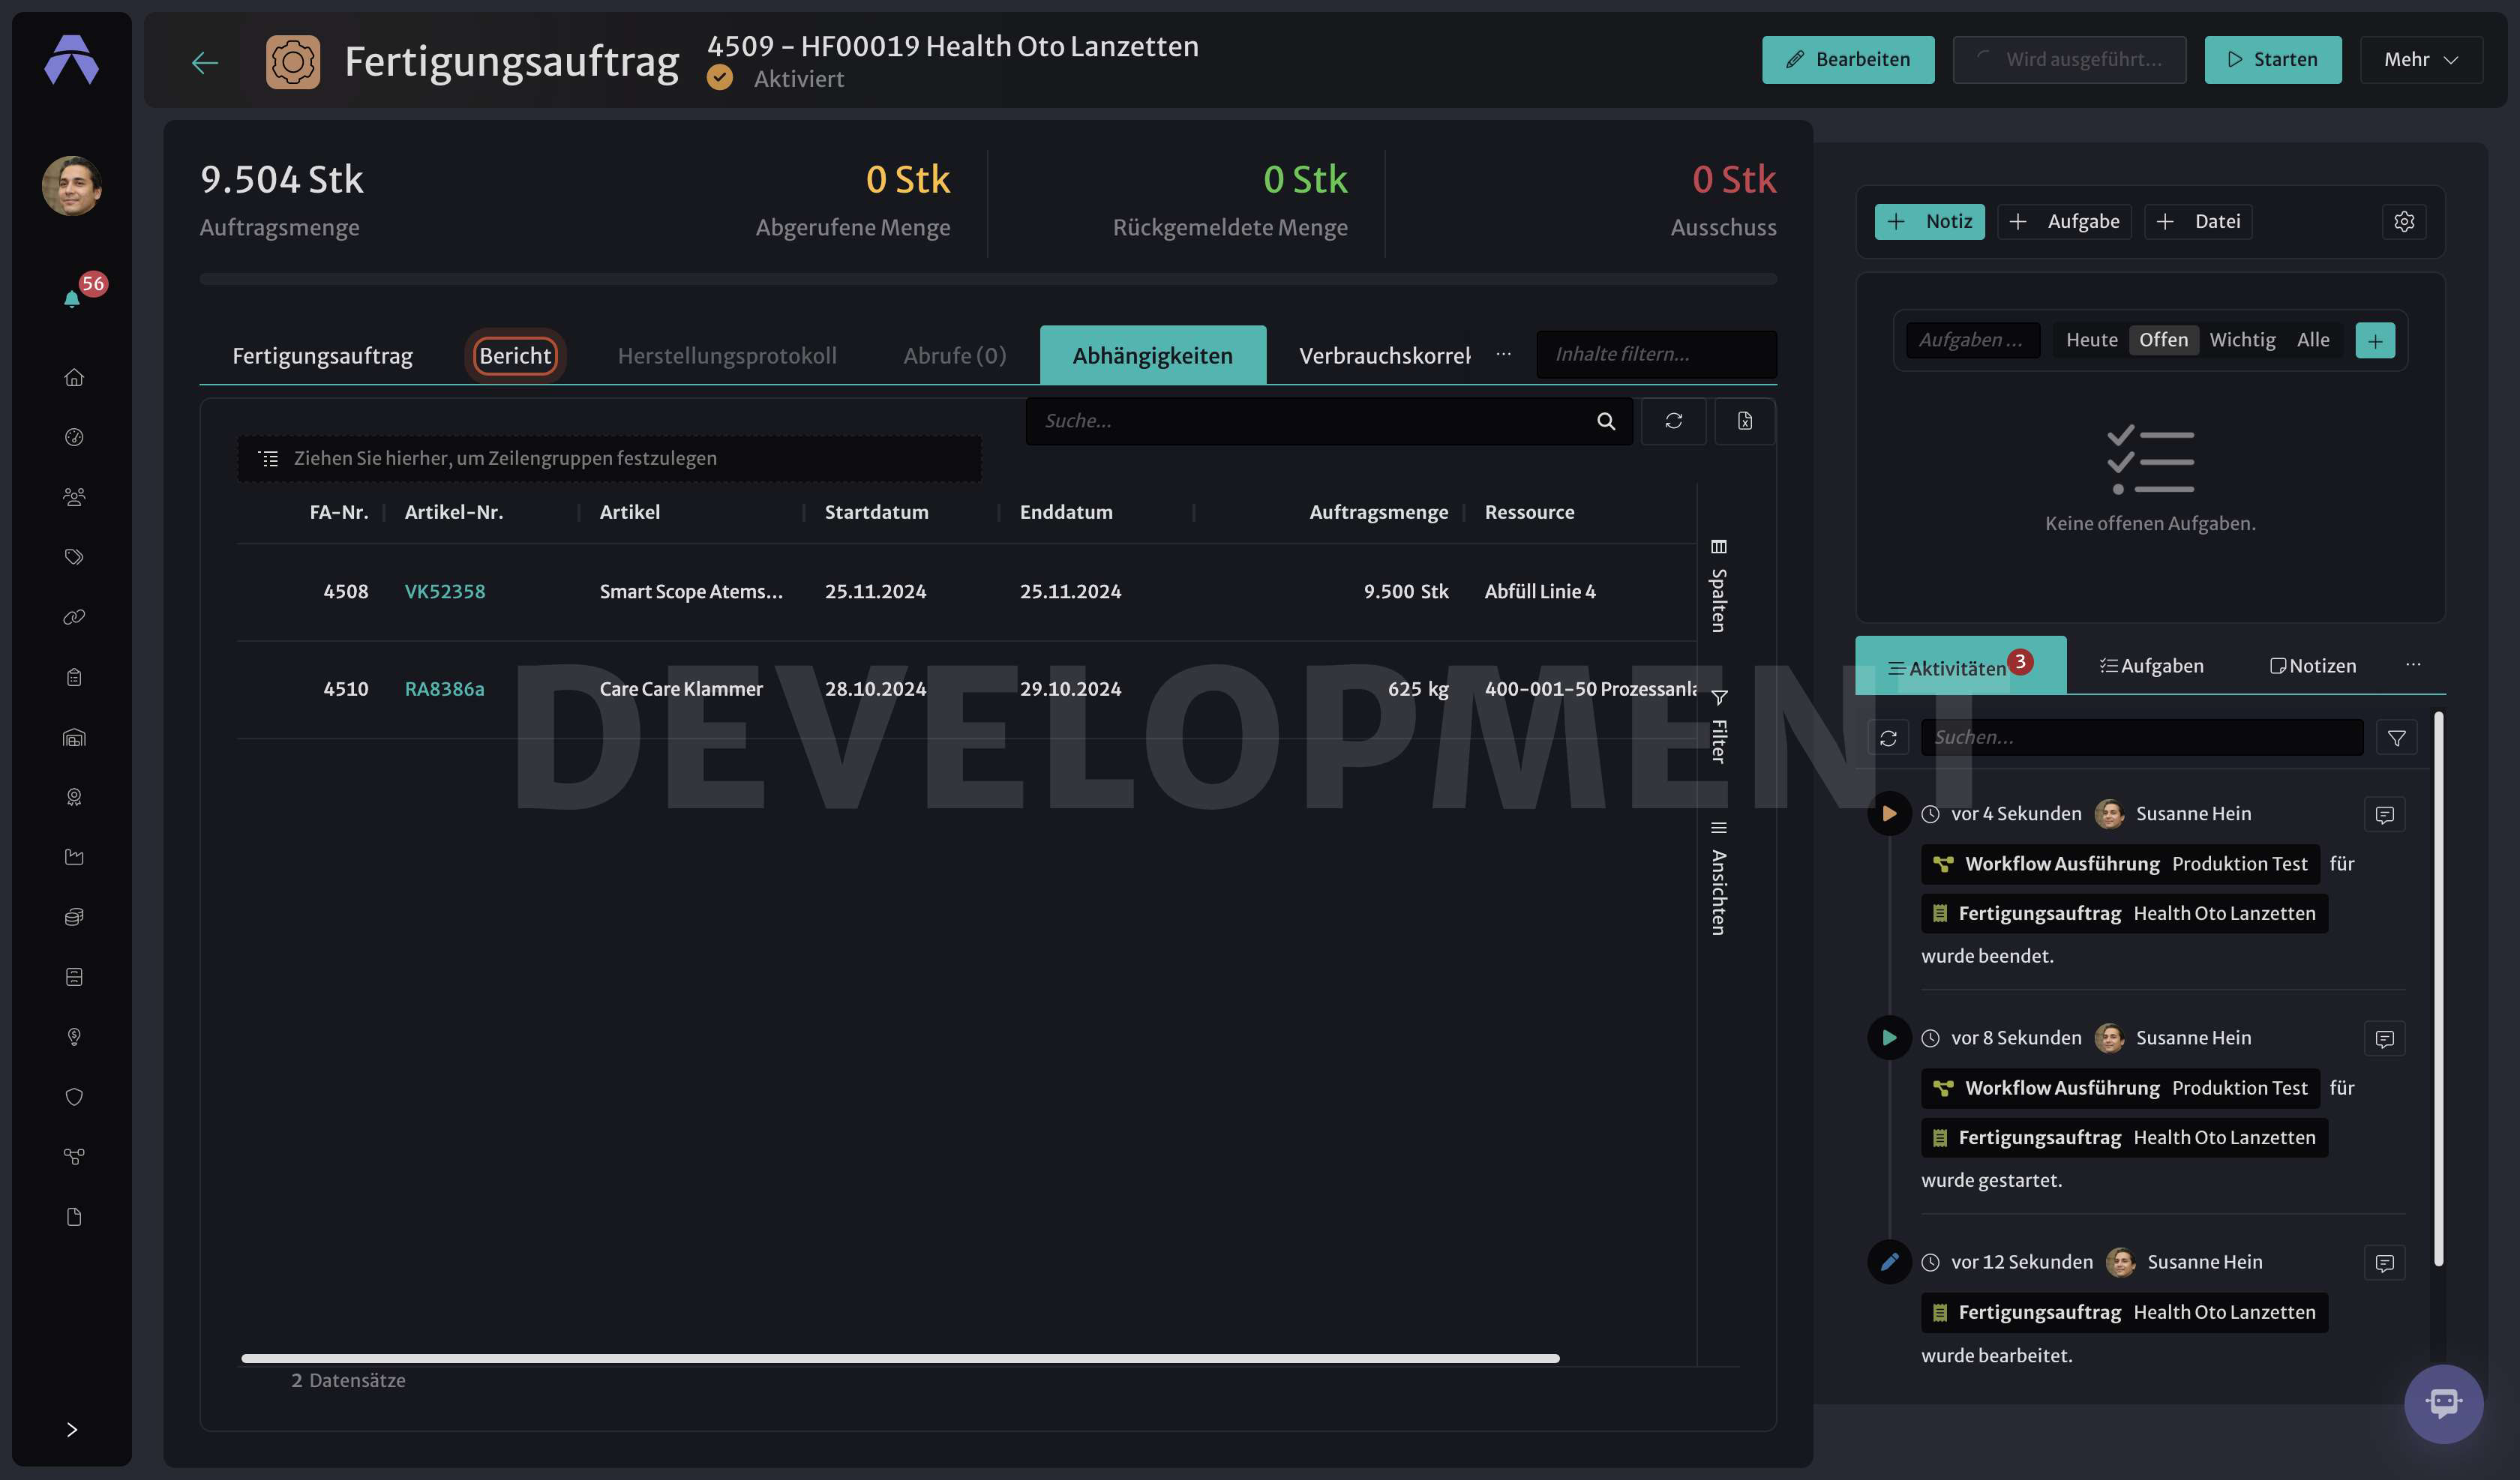Open the Mehr dropdown
This screenshot has width=2520, height=1480.
point(2421,60)
